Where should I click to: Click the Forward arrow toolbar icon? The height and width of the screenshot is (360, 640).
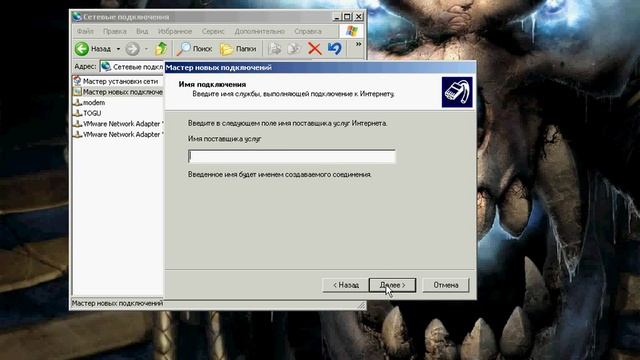click(x=132, y=49)
